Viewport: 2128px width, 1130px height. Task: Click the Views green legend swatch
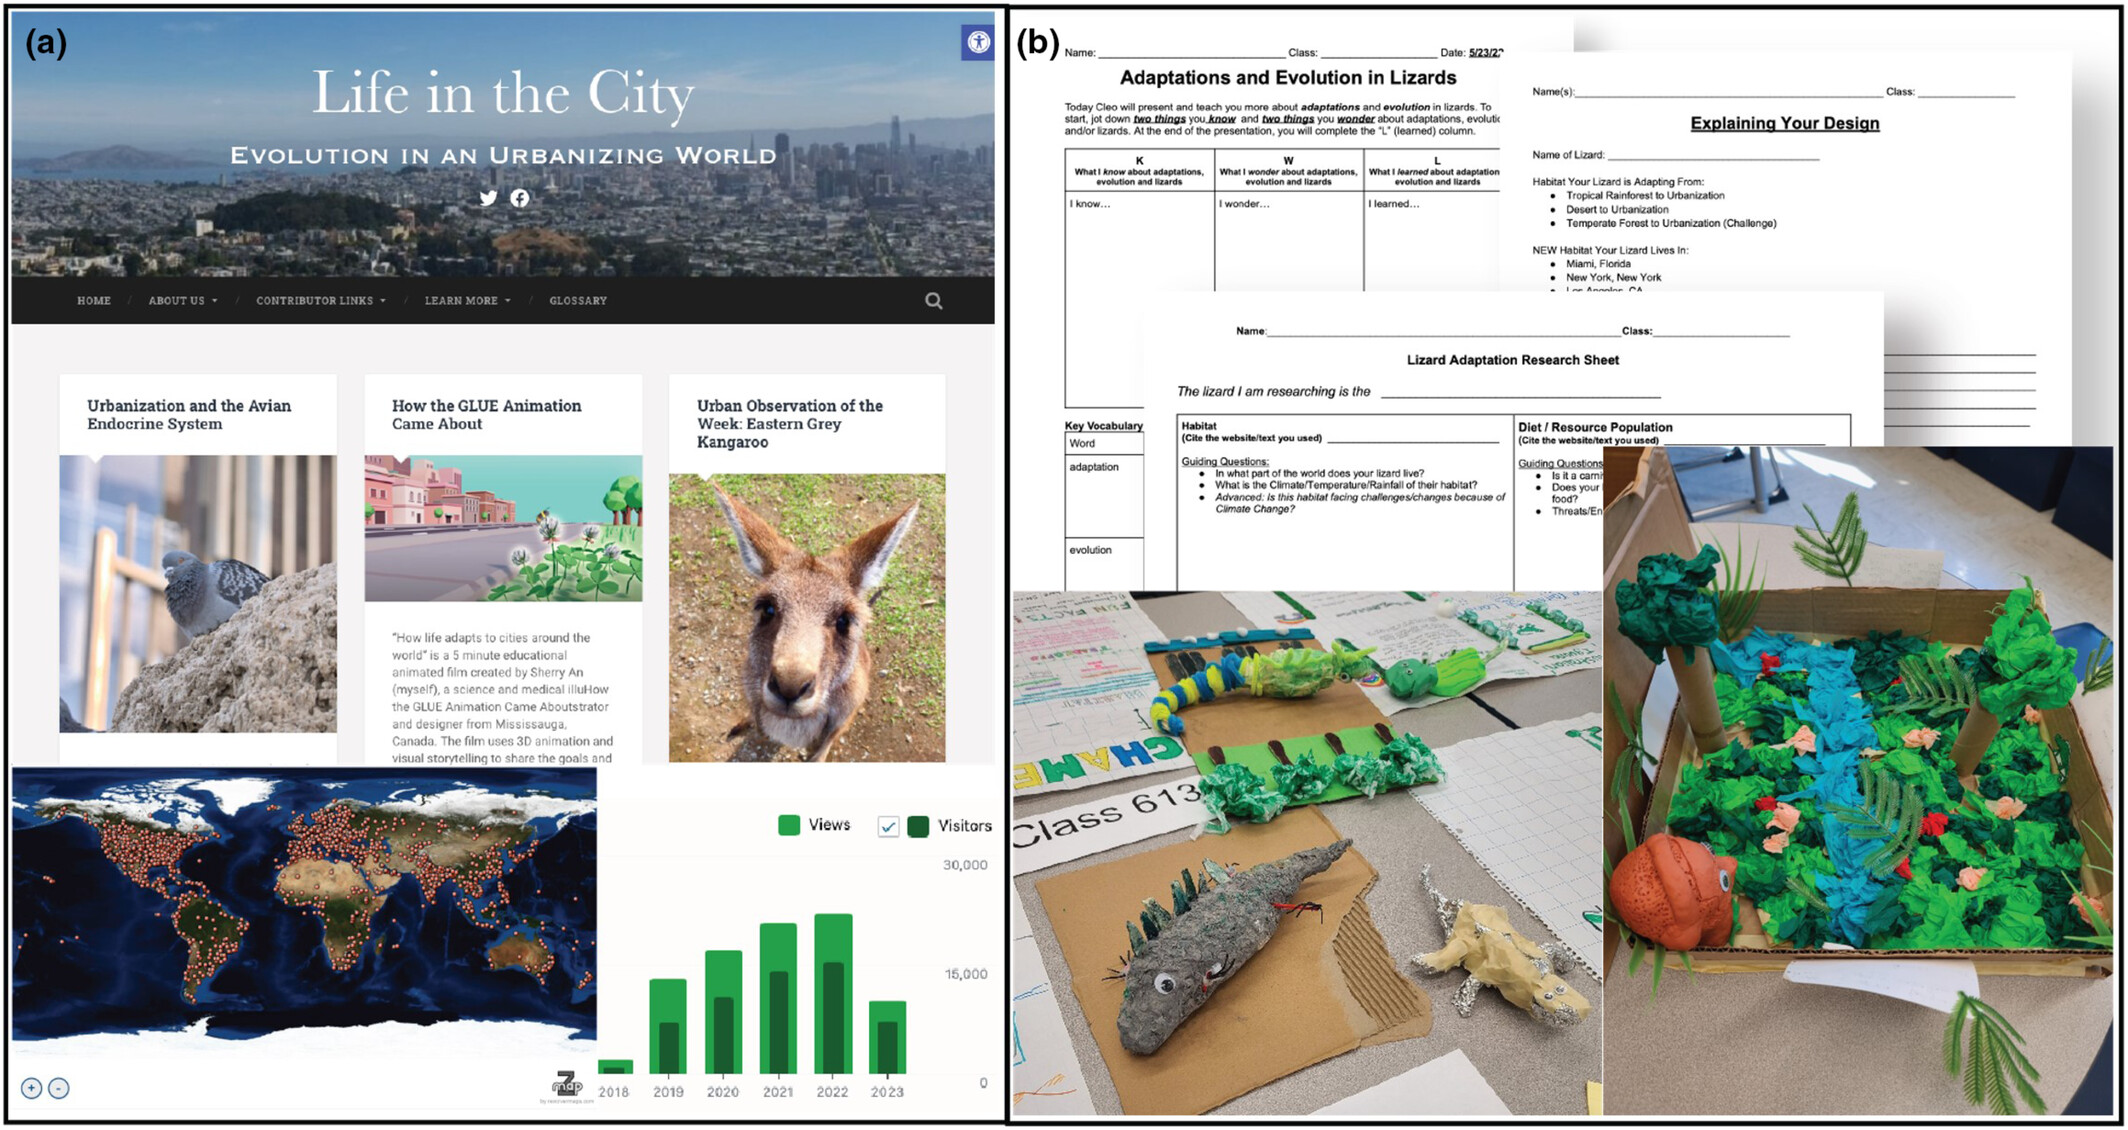click(x=789, y=825)
